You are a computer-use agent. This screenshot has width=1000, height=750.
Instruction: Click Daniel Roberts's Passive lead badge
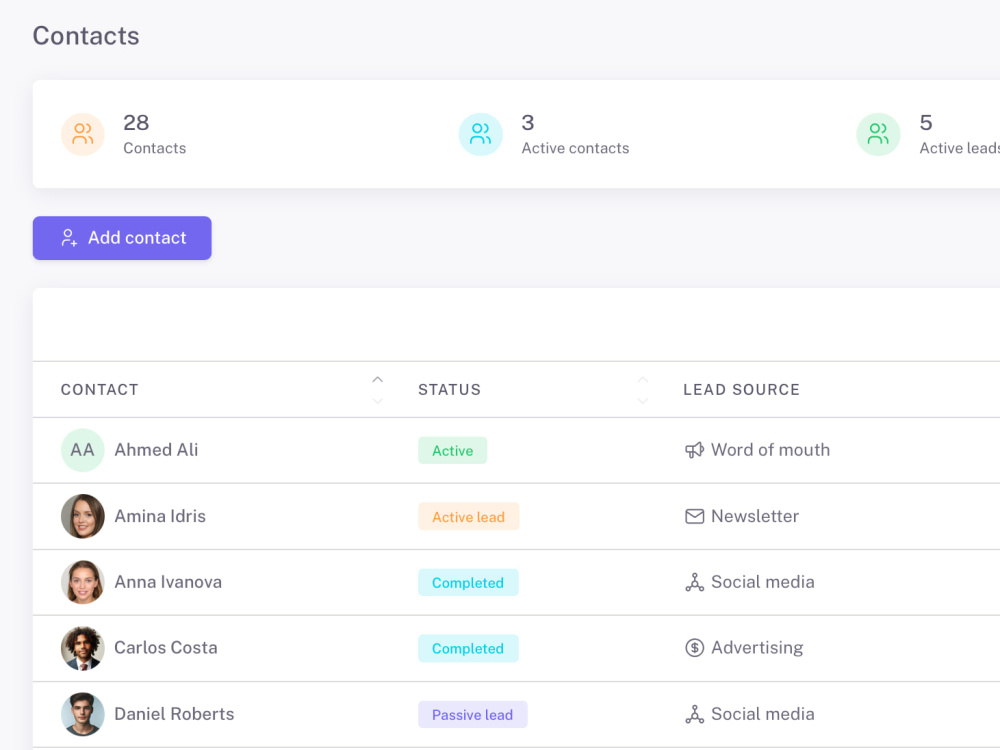(473, 714)
